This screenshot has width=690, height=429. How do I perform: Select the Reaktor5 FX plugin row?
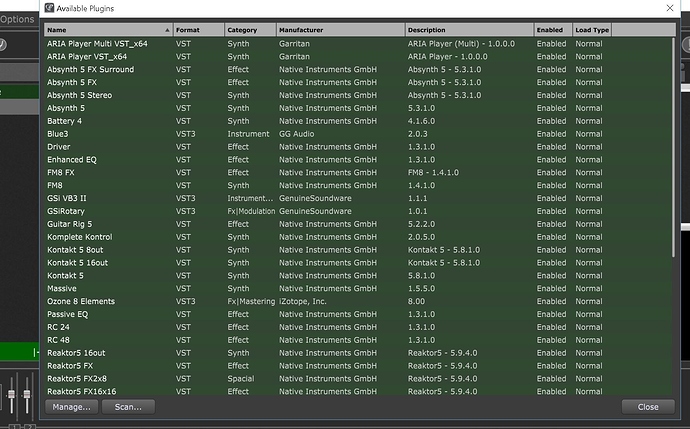(358, 366)
